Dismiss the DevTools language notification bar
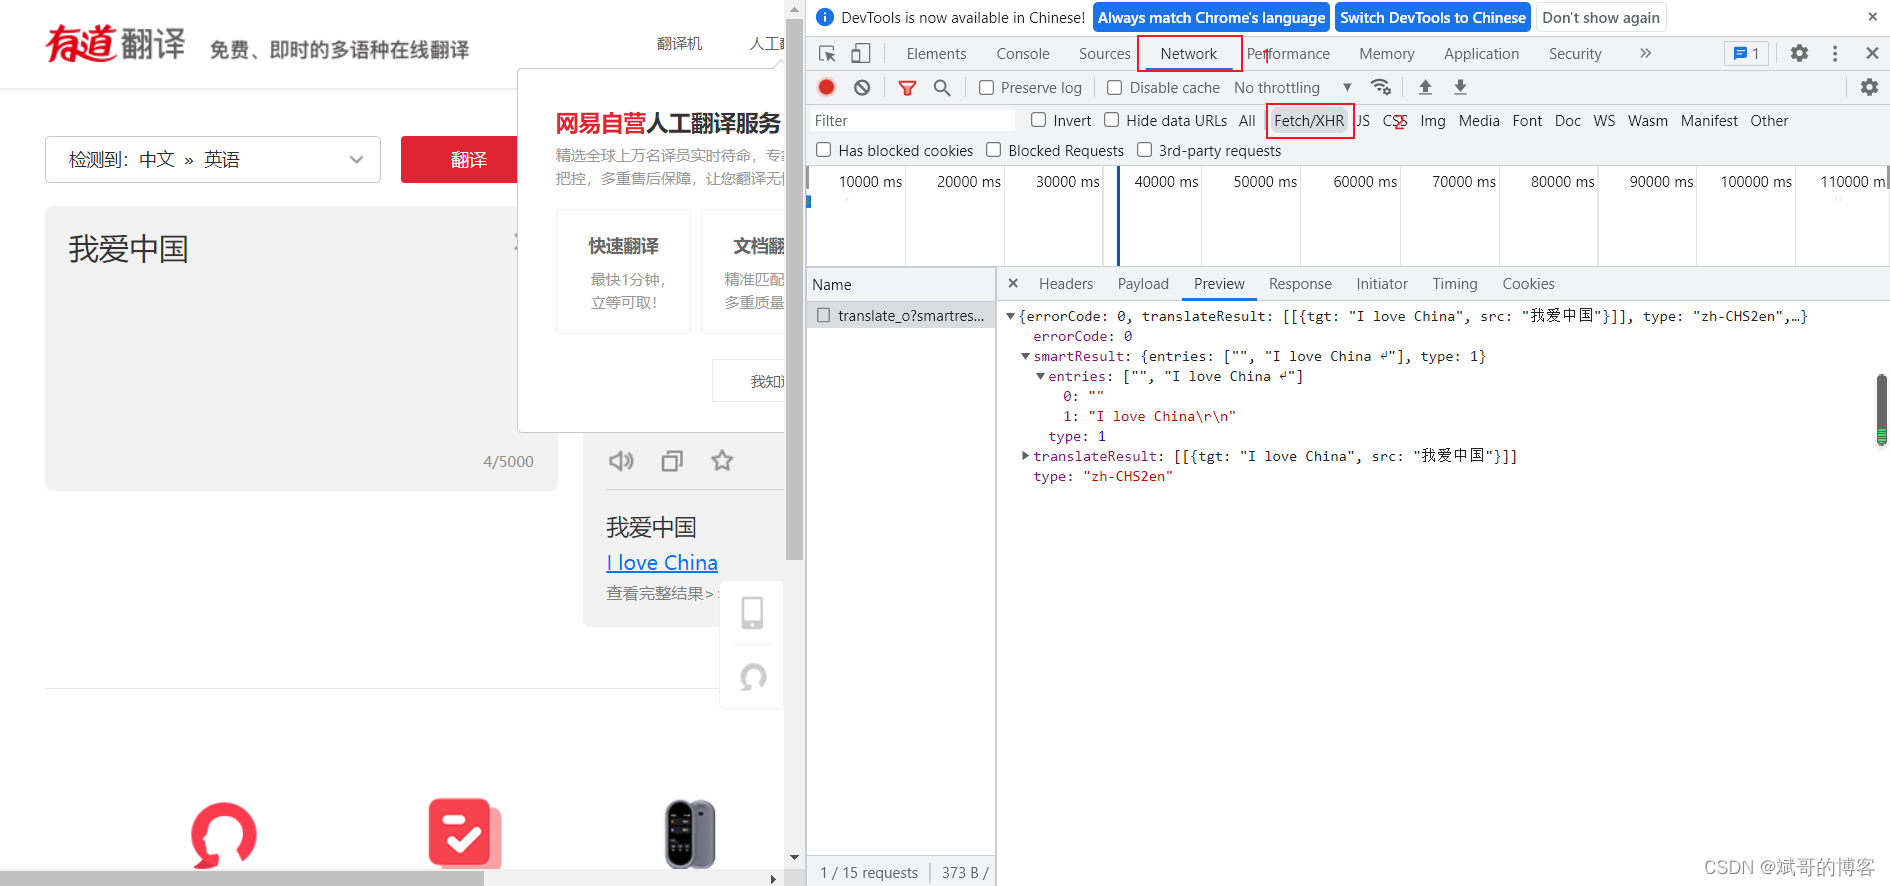Viewport: 1890px width, 886px height. (1872, 17)
